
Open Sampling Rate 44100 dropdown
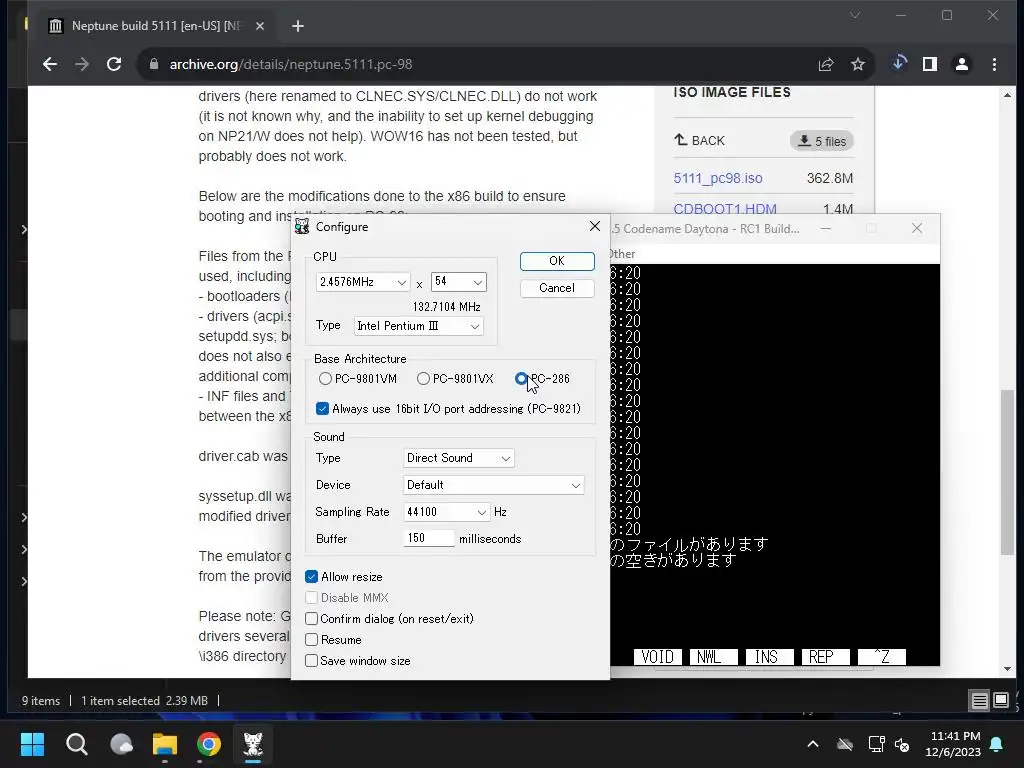[x=446, y=512]
